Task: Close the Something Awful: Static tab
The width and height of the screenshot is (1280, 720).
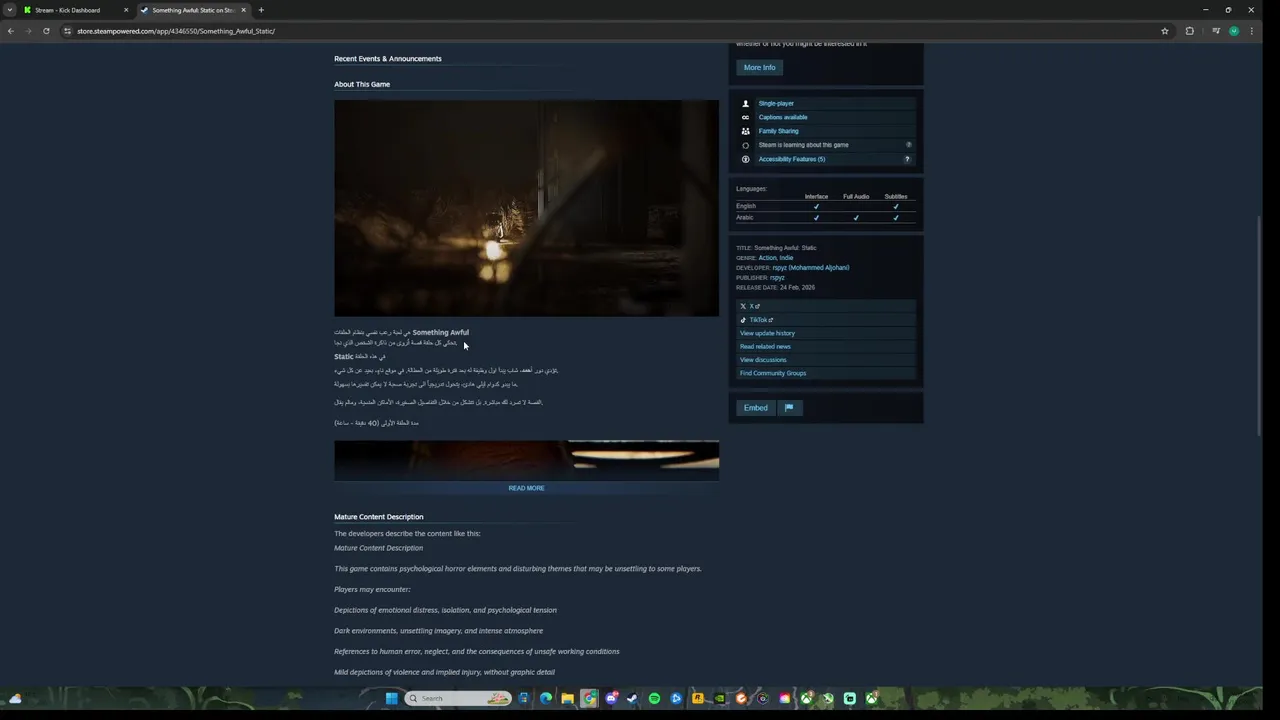Action: coord(243,10)
